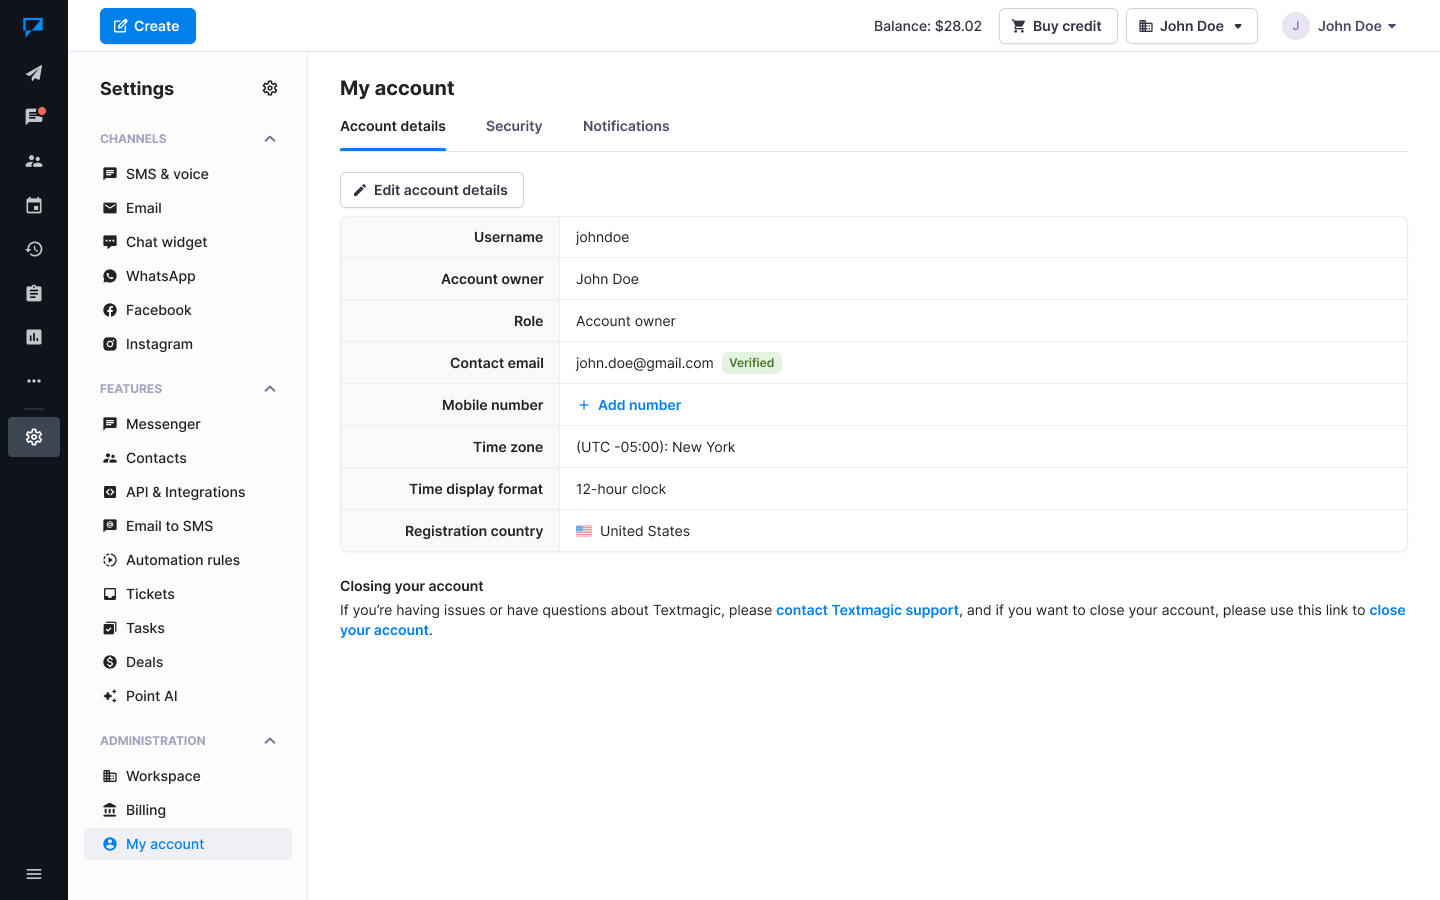Click the settings gear icon beside Settings heading
This screenshot has height=900, width=1440.
[x=270, y=88]
